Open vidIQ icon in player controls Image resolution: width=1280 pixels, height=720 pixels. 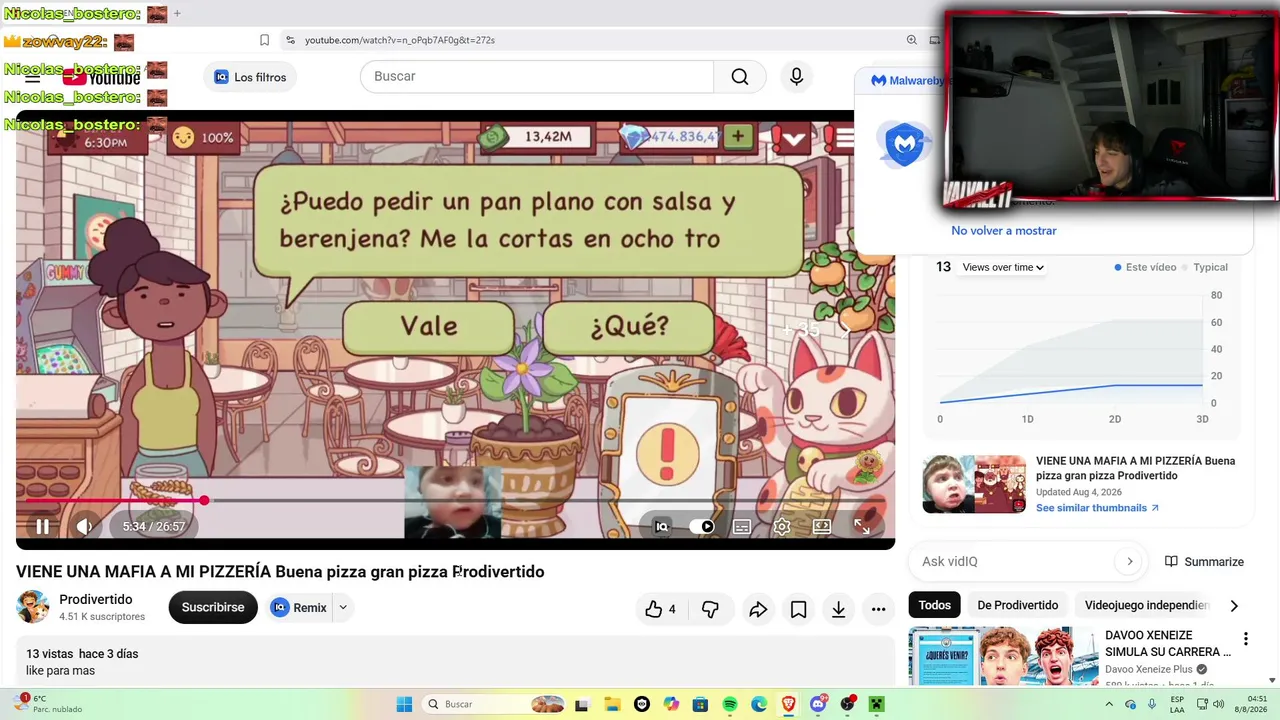click(661, 526)
